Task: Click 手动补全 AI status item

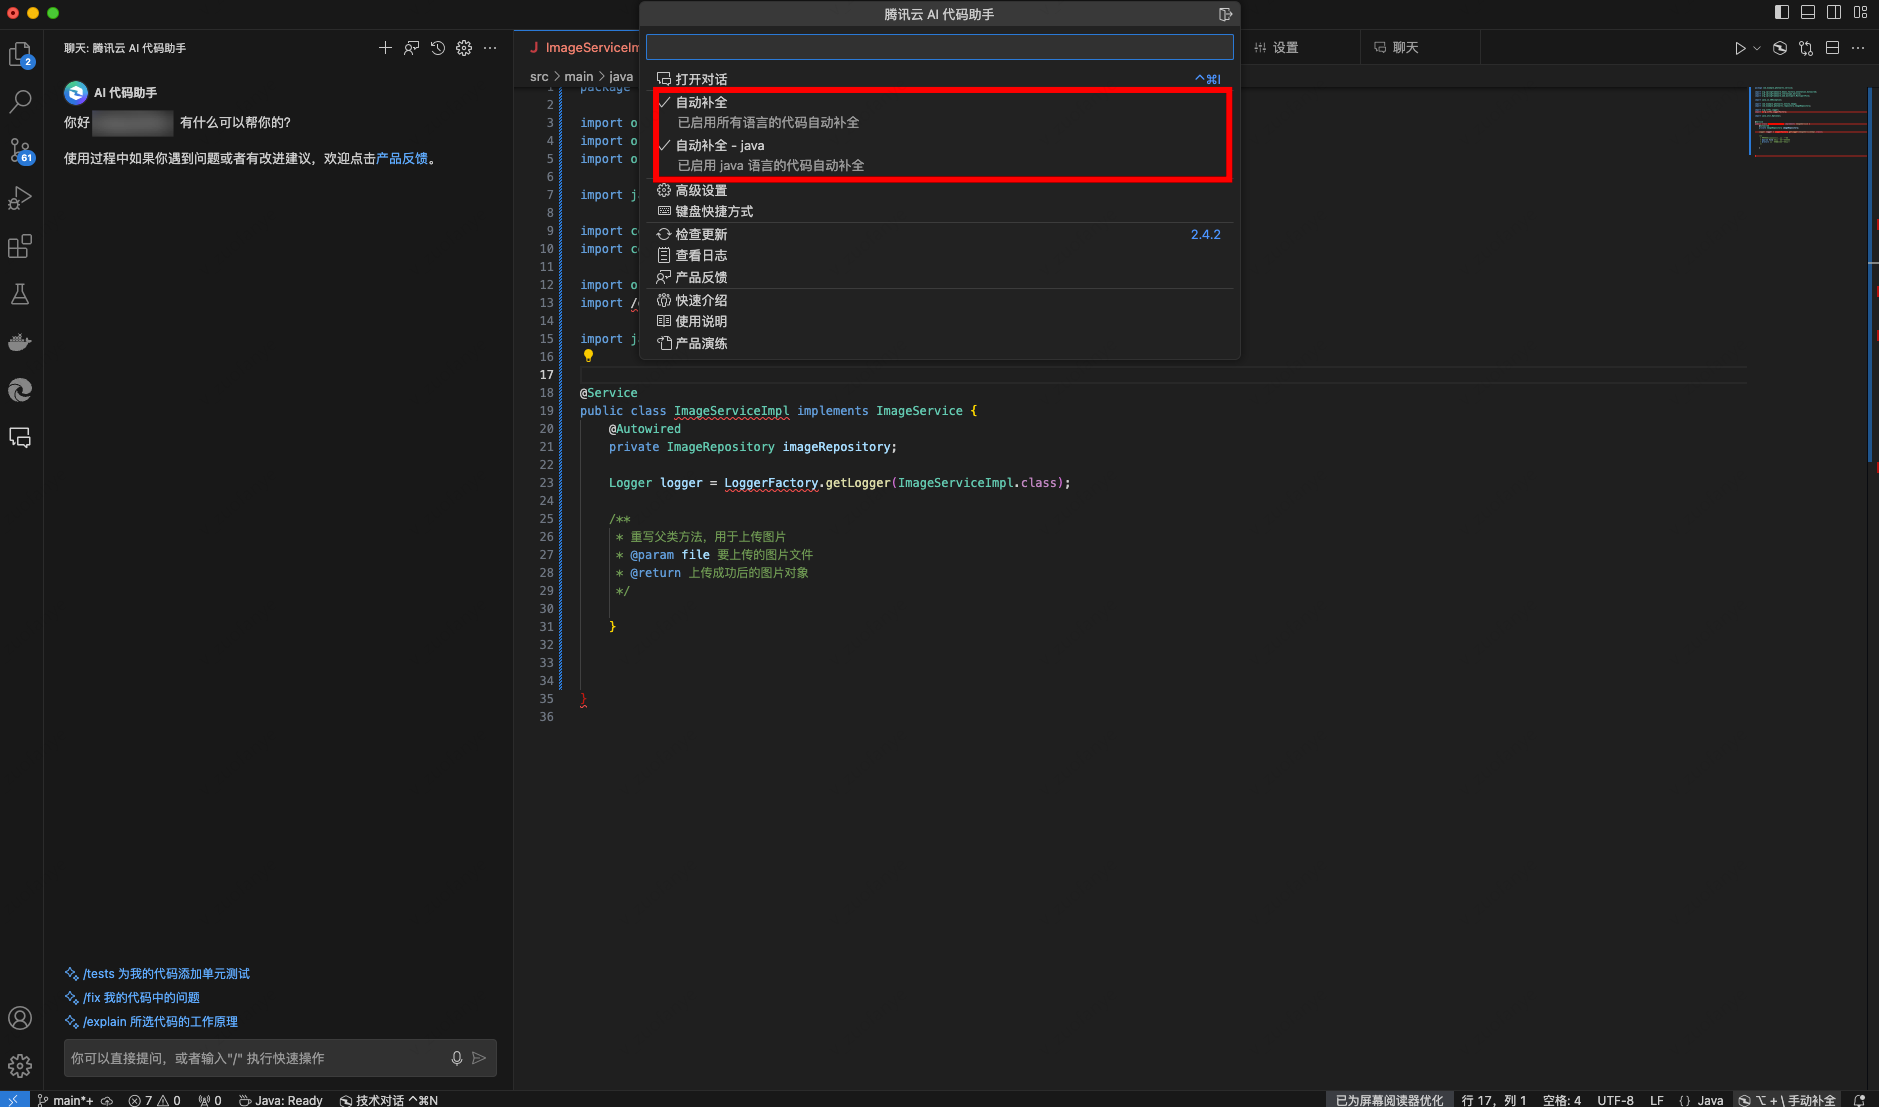Action: point(1787,1100)
